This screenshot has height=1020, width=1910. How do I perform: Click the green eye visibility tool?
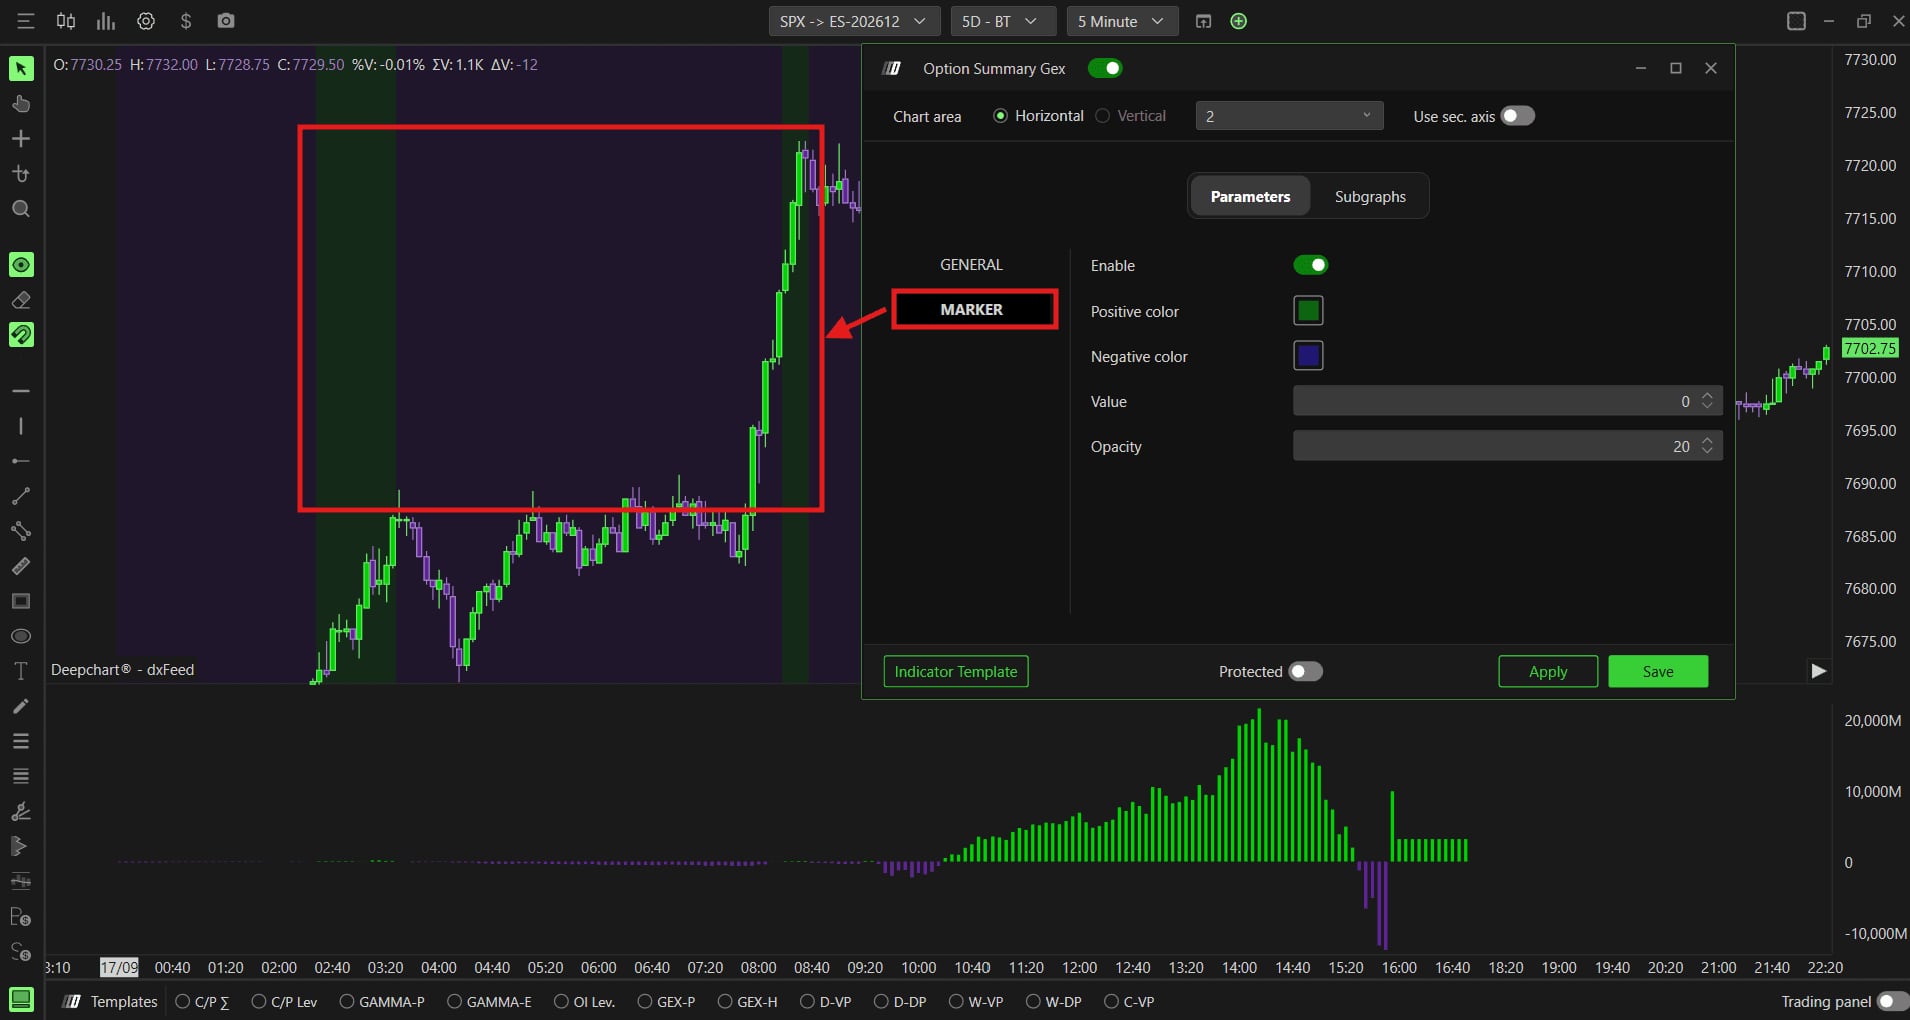pos(21,264)
